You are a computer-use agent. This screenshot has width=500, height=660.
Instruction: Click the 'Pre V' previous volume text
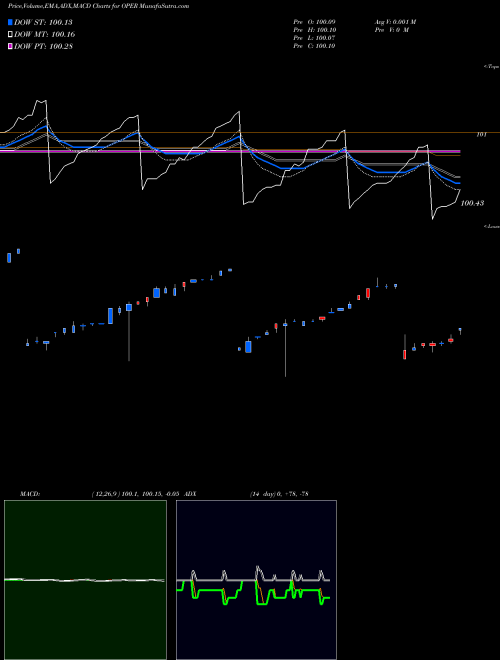[x=391, y=30]
